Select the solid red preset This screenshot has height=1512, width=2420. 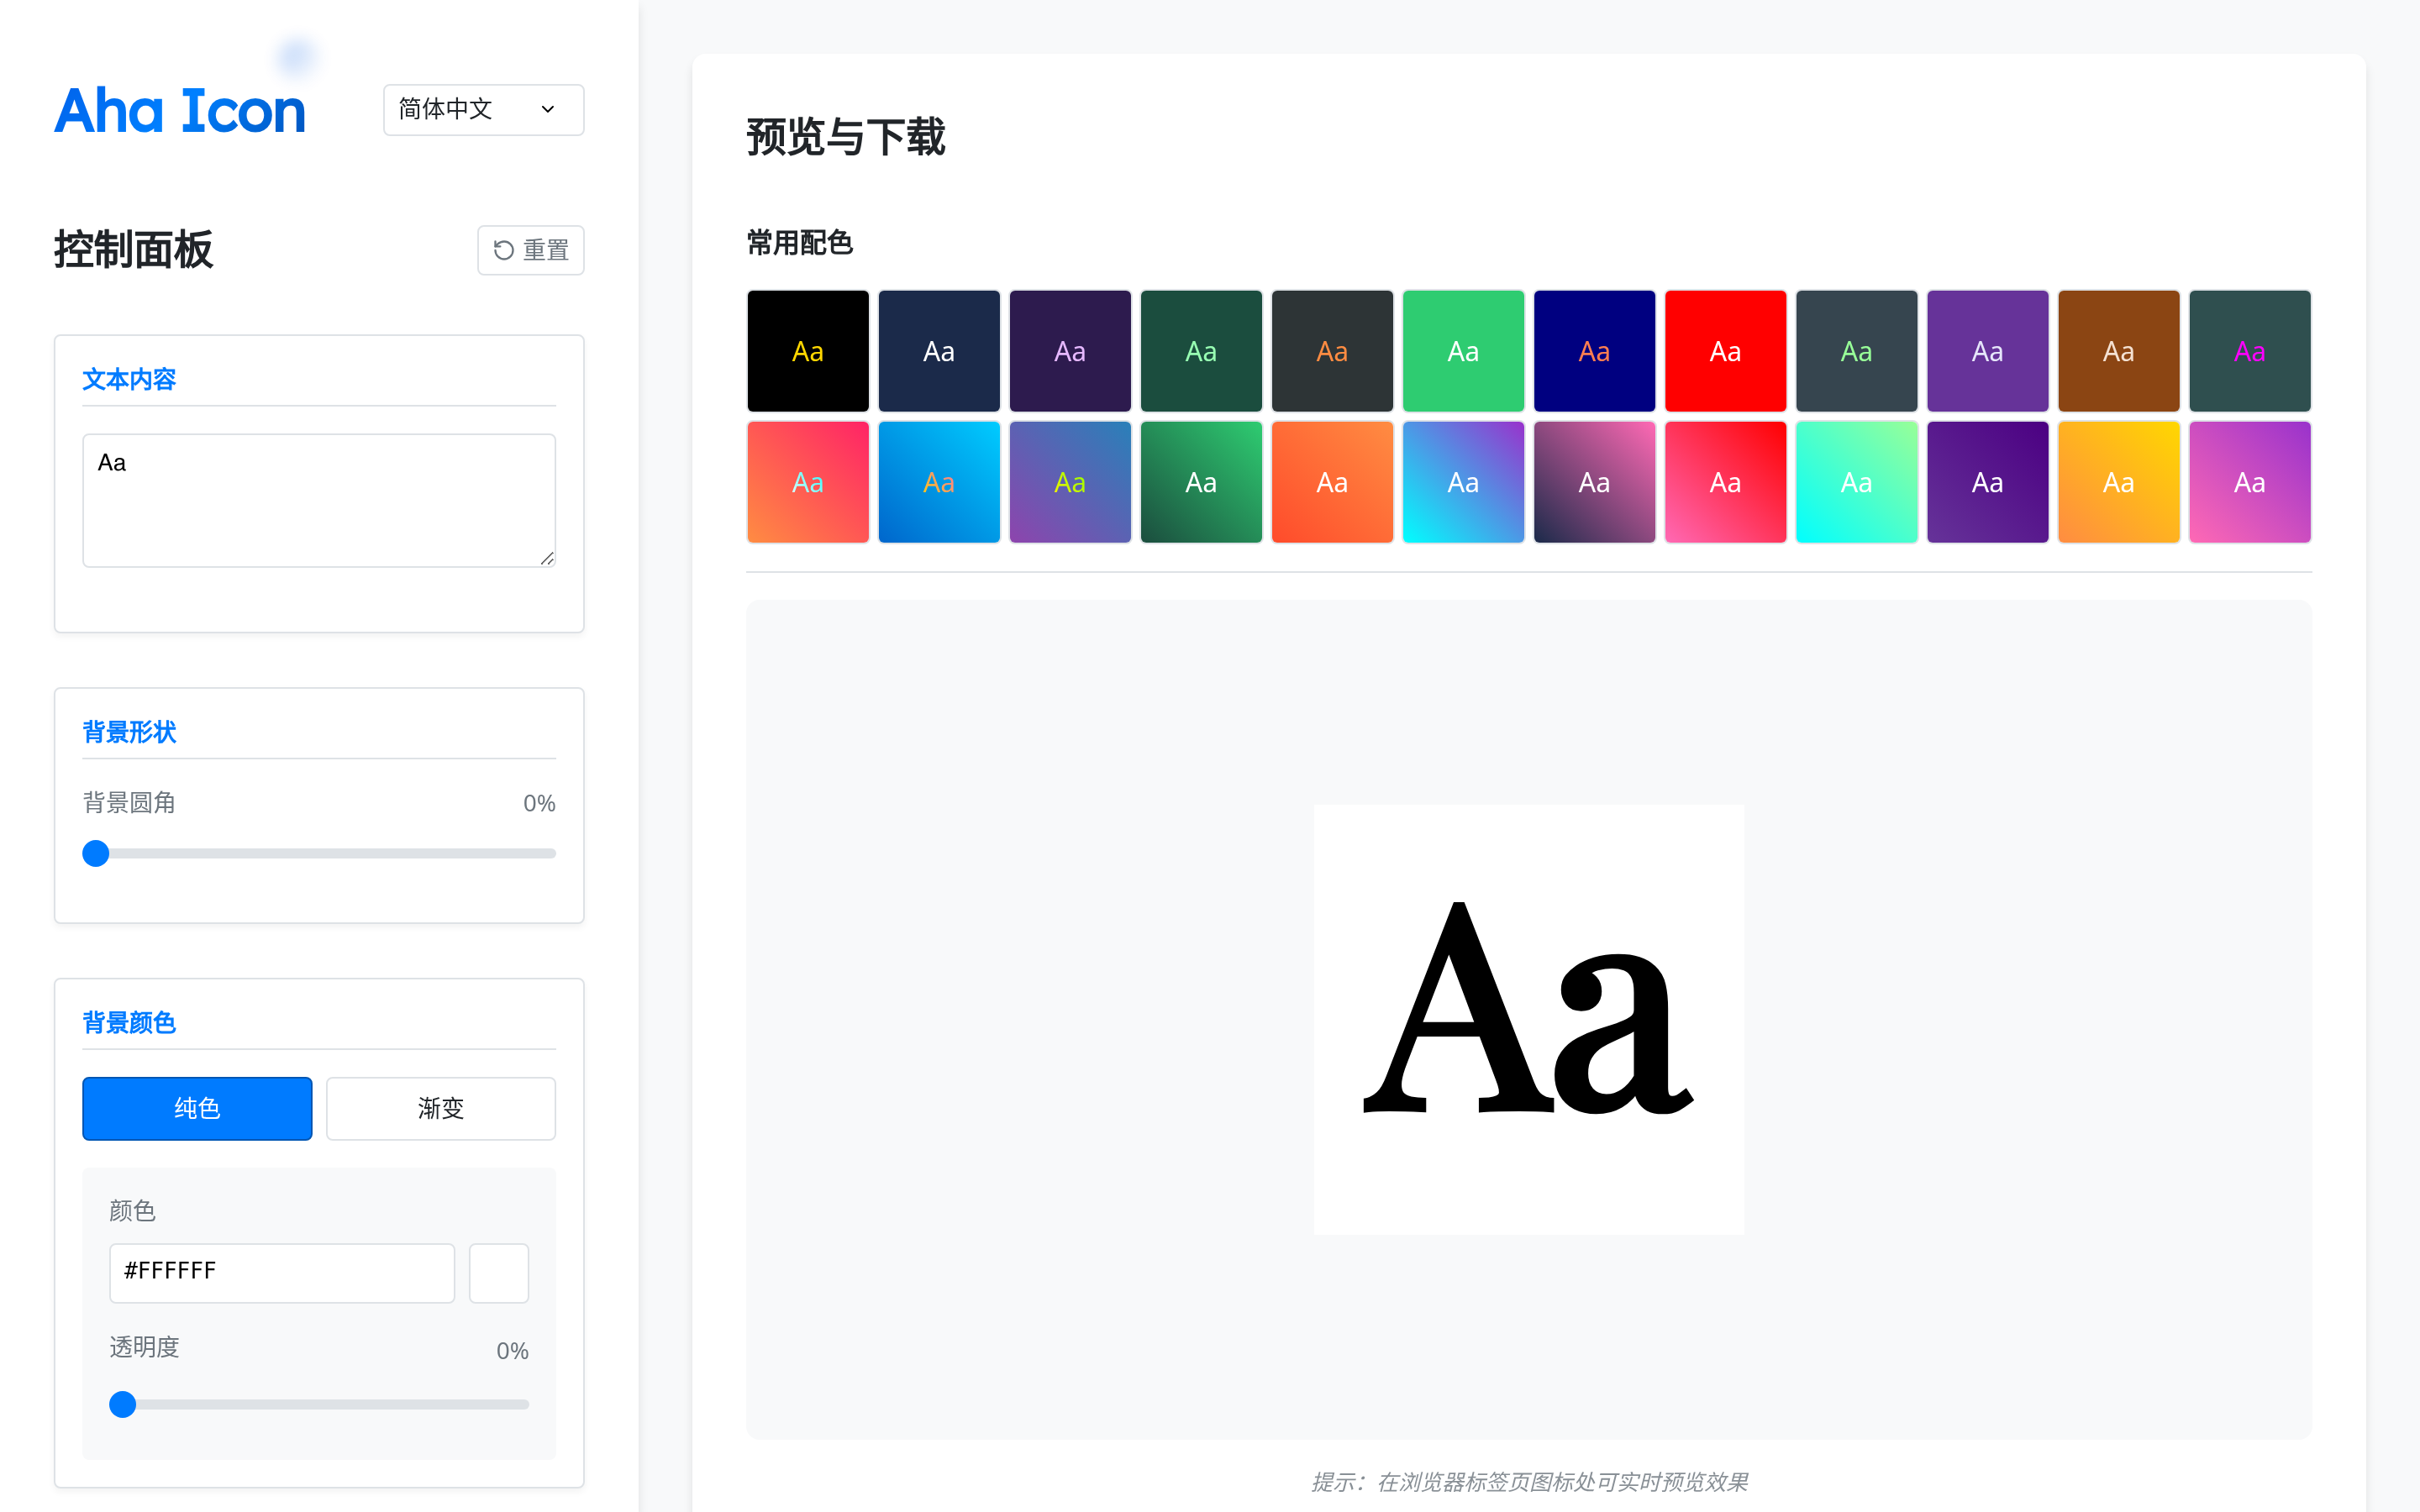point(1725,351)
